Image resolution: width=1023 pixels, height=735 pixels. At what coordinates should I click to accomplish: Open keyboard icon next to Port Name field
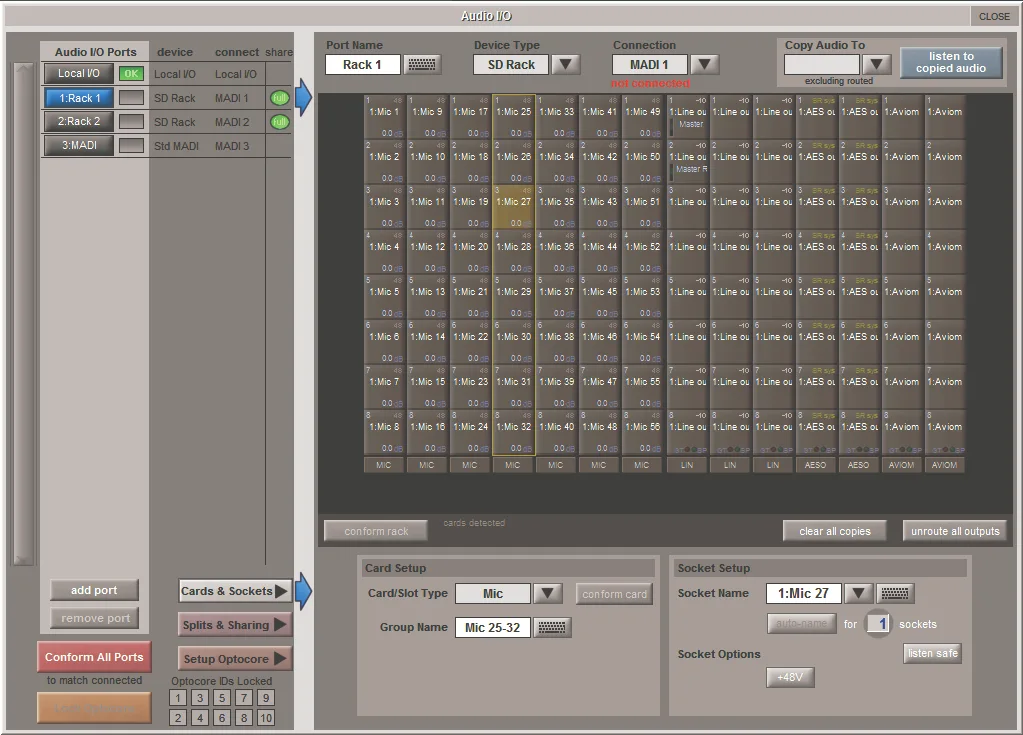click(421, 65)
